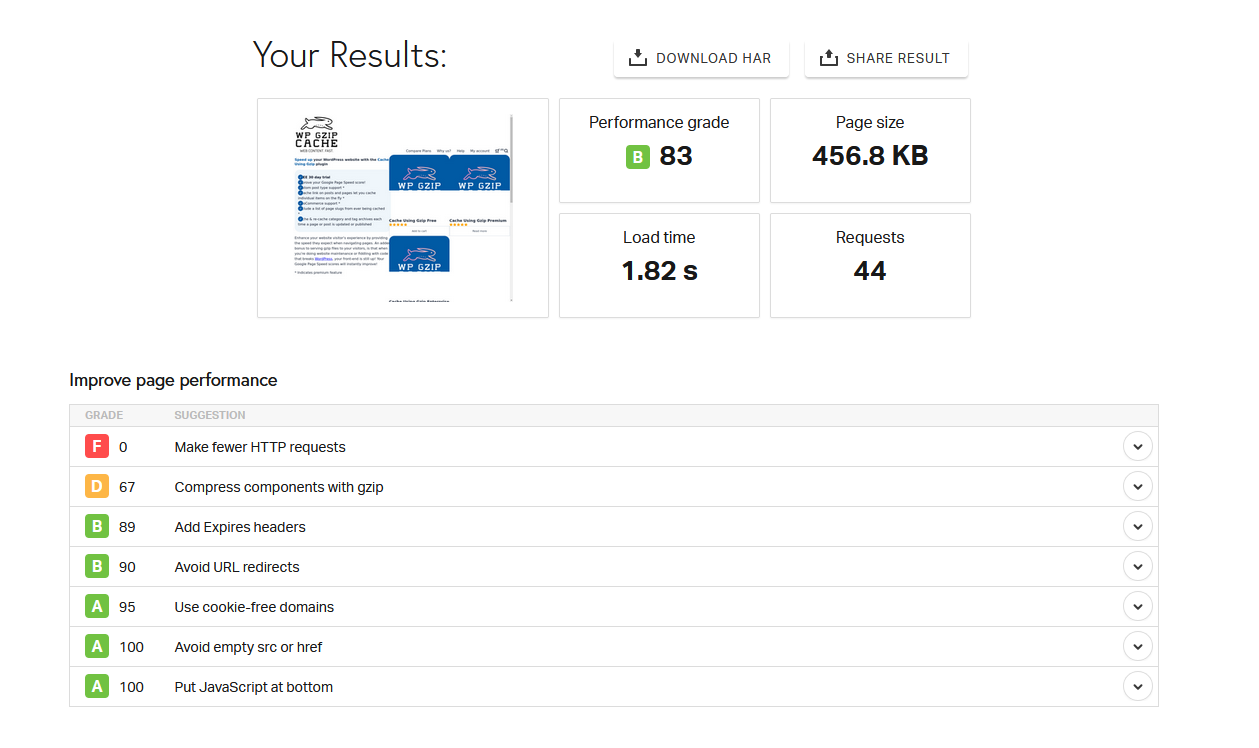Click the DOWNLOAD HAR button
The width and height of the screenshot is (1259, 748).
tap(701, 58)
